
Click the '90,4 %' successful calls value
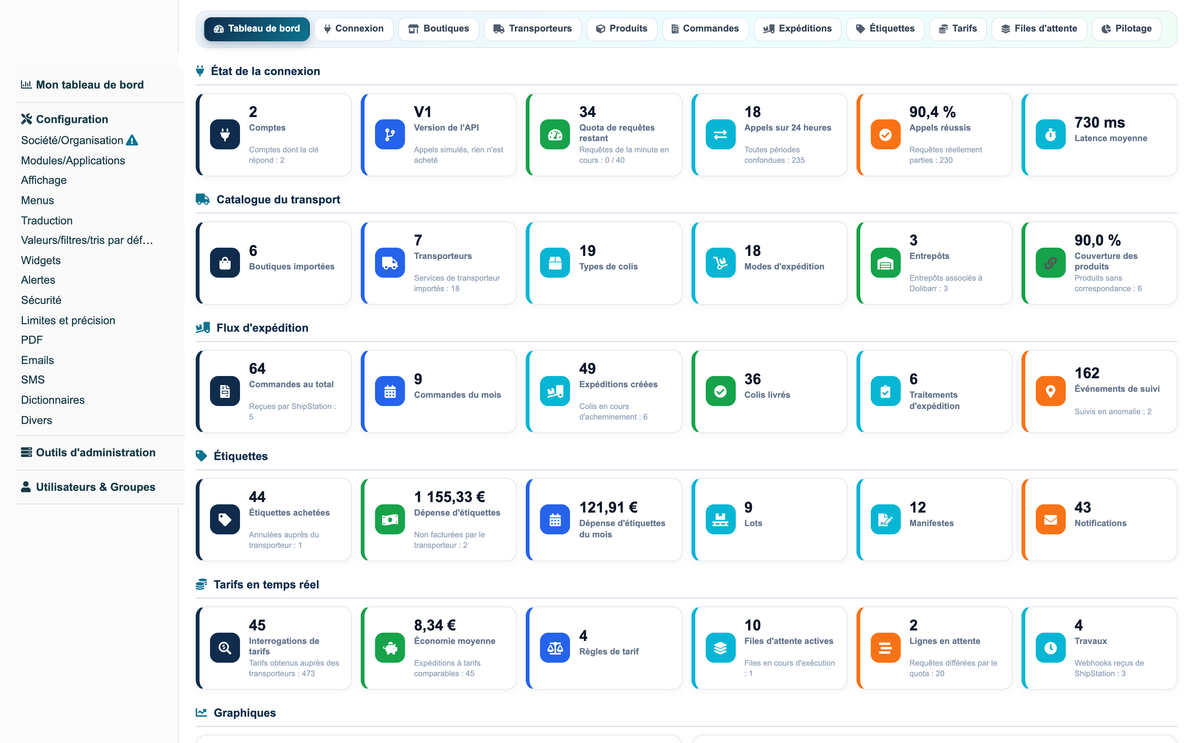[933, 112]
